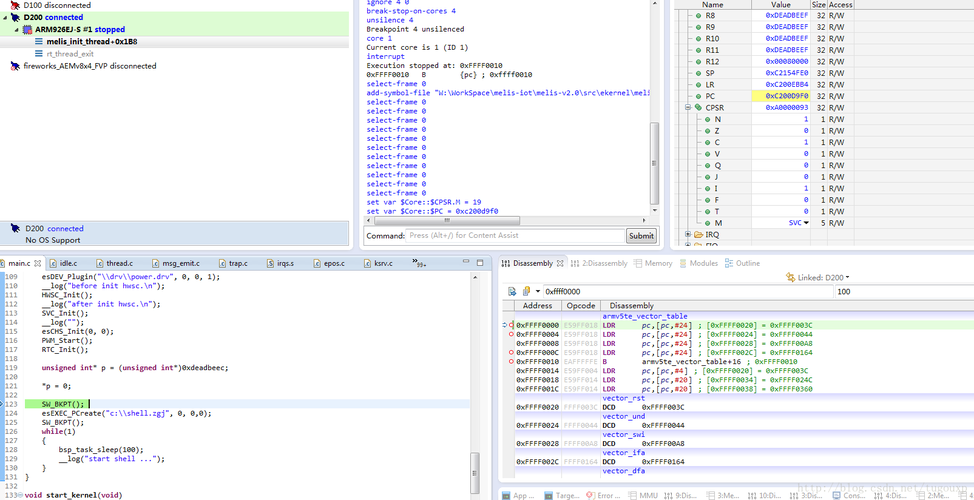
Task: Close the Disassembly view tab
Action: (x=560, y=263)
